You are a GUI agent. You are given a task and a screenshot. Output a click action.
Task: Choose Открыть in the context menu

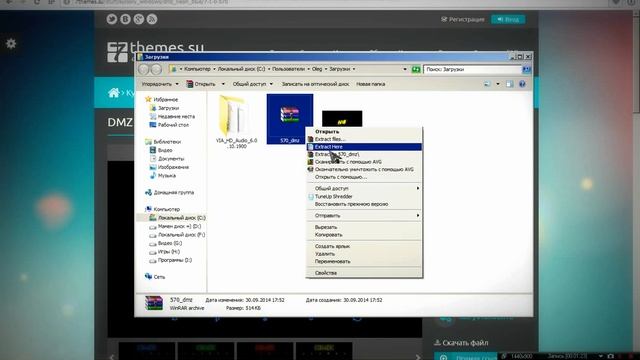pyautogui.click(x=364, y=131)
